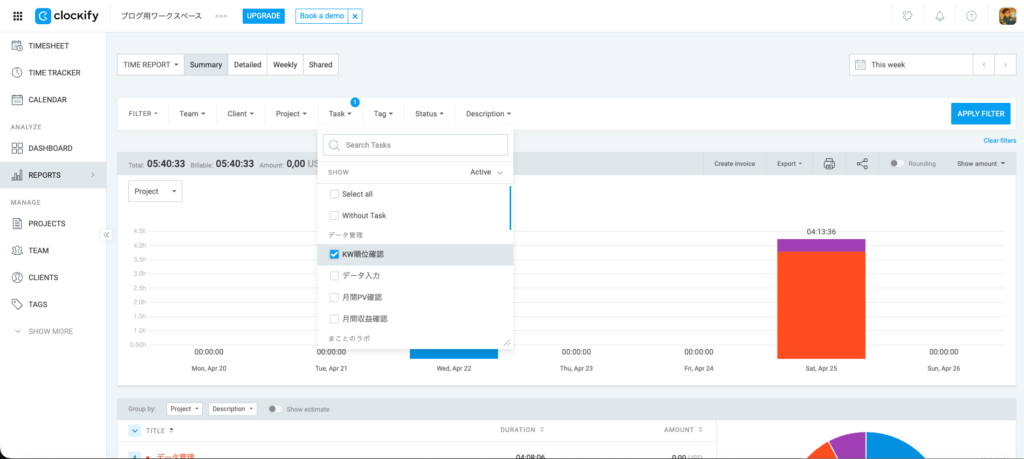The height and width of the screenshot is (459, 1024).
Task: Click the print report icon
Action: (x=829, y=163)
